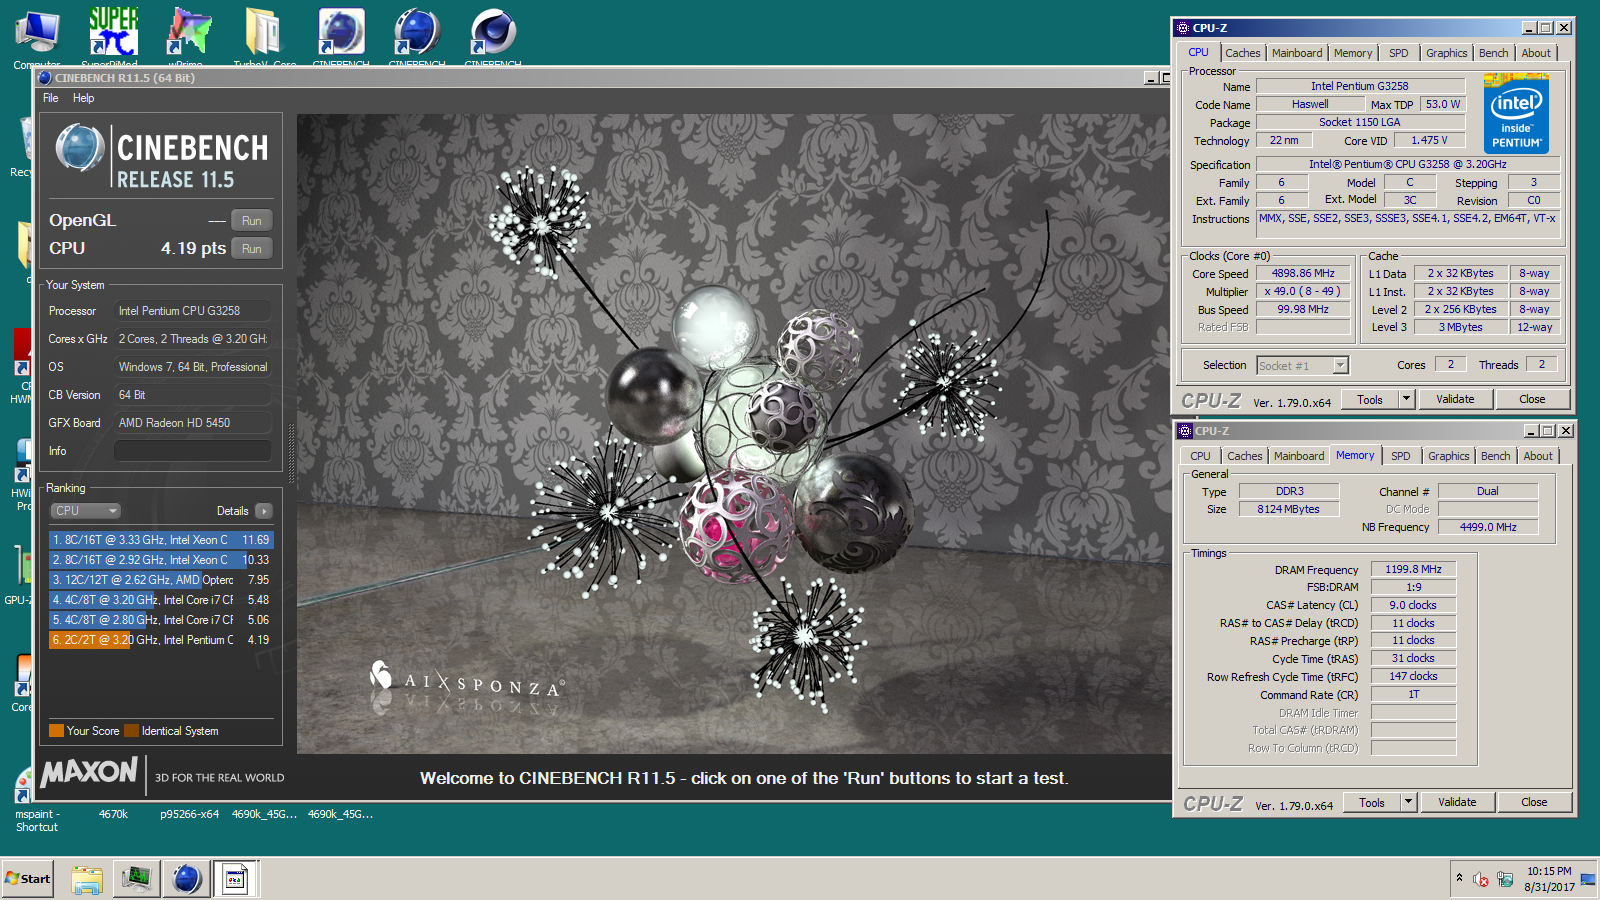Viewport: 1600px width, 900px height.
Task: Select ranking row 1 Xeon 3.33 GHz
Action: coord(160,540)
